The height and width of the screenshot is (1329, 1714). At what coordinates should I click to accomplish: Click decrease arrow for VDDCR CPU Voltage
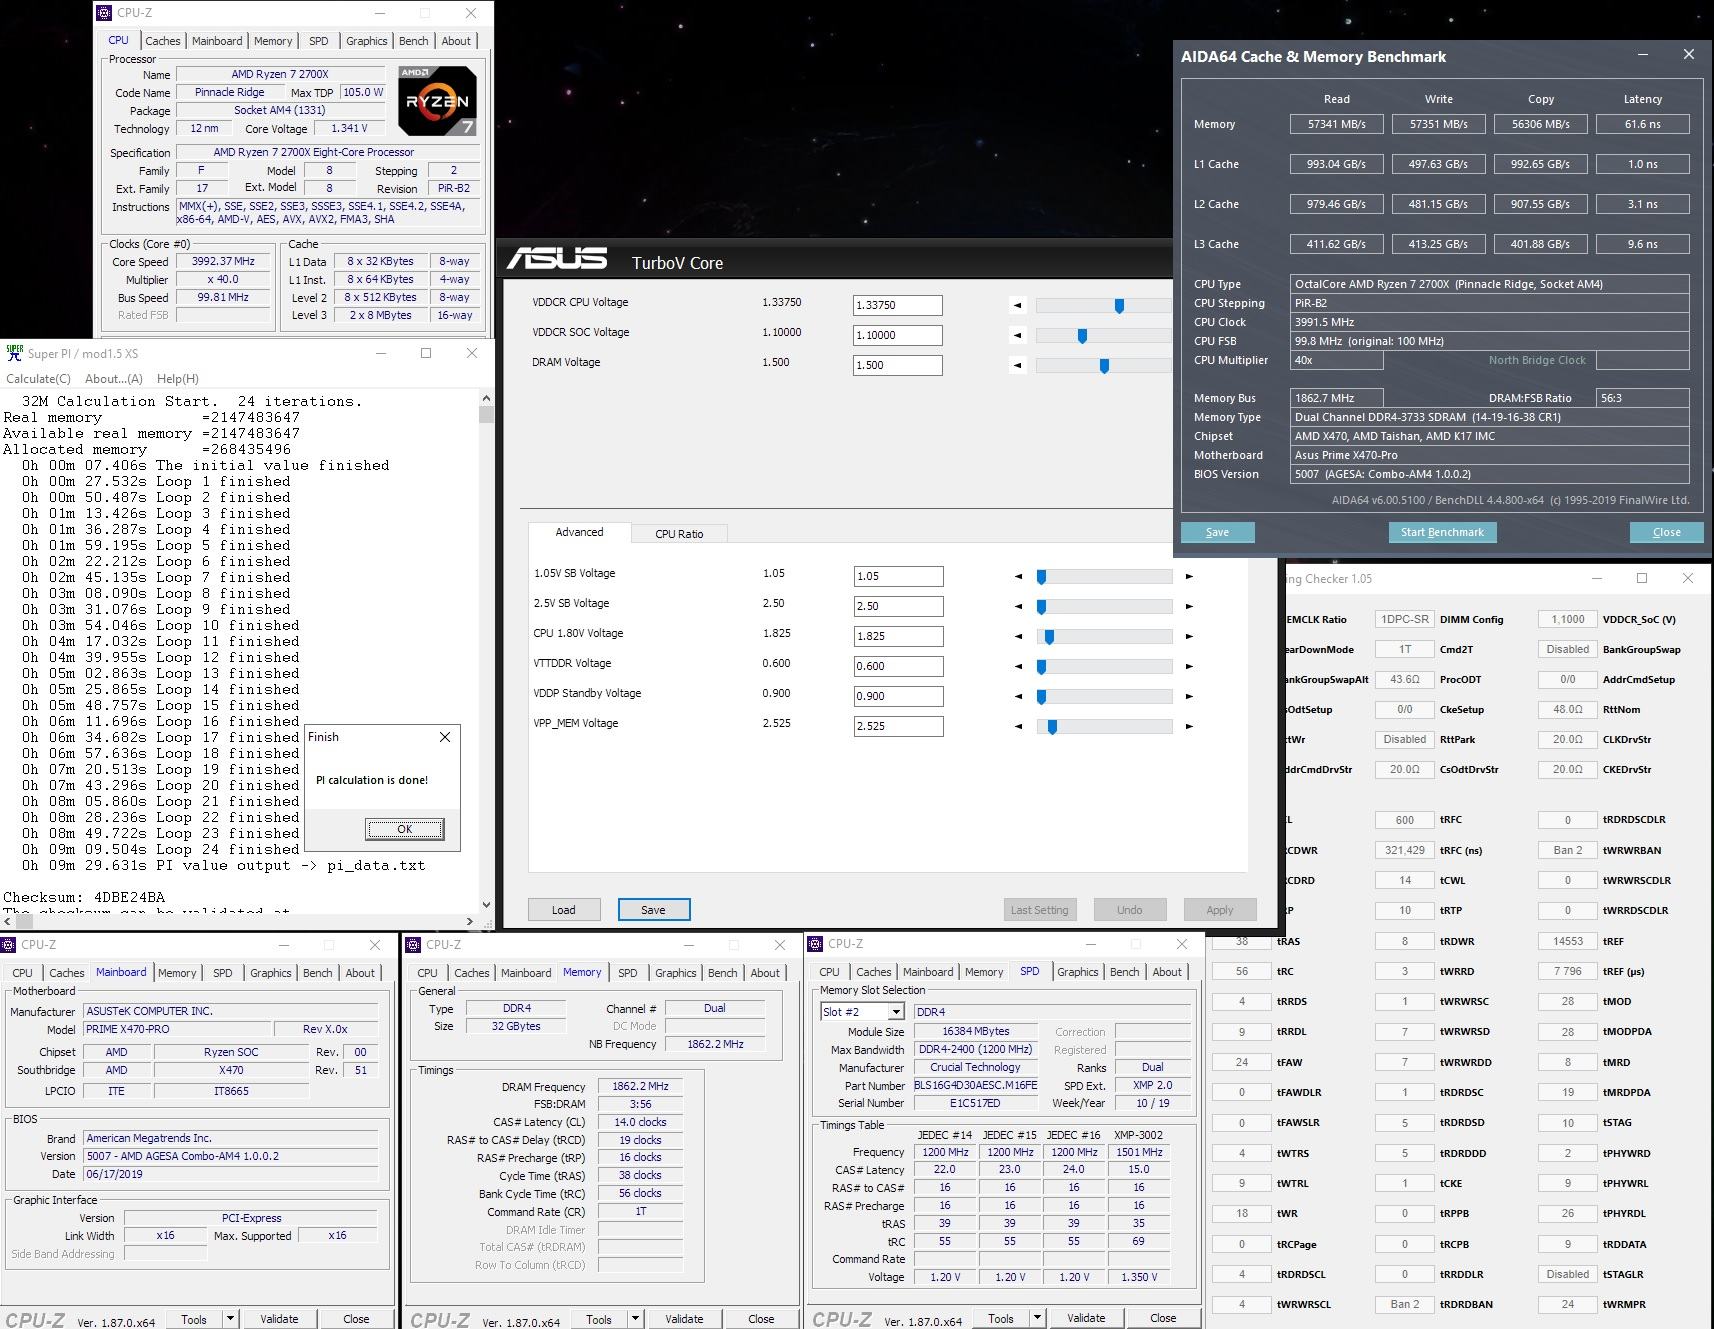click(1018, 306)
